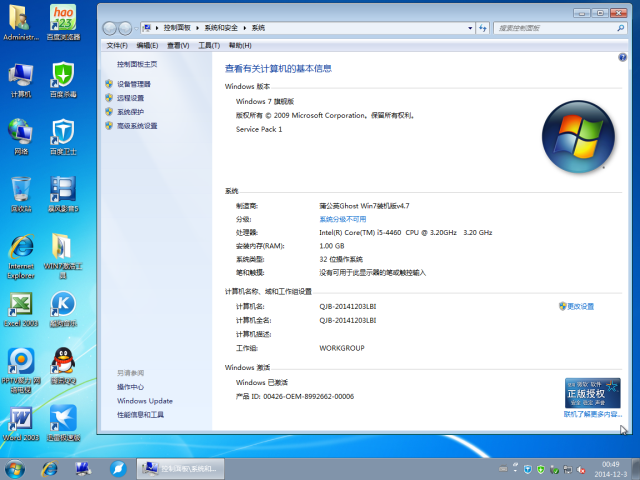Launch the hao123 browser desktop shortcut
640x480 pixels.
pos(63,22)
